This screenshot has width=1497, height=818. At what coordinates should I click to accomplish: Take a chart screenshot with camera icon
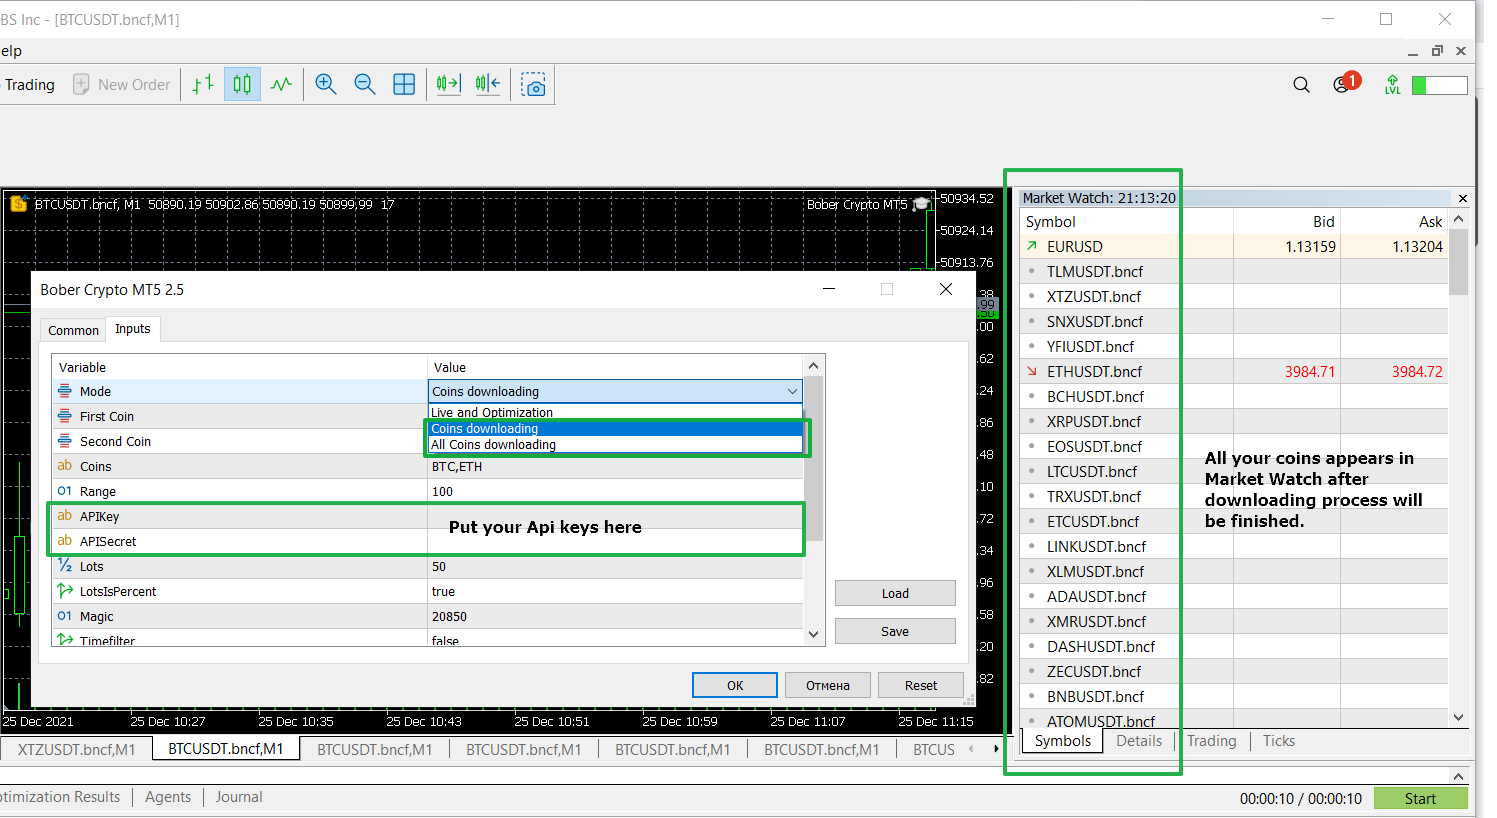click(x=534, y=85)
